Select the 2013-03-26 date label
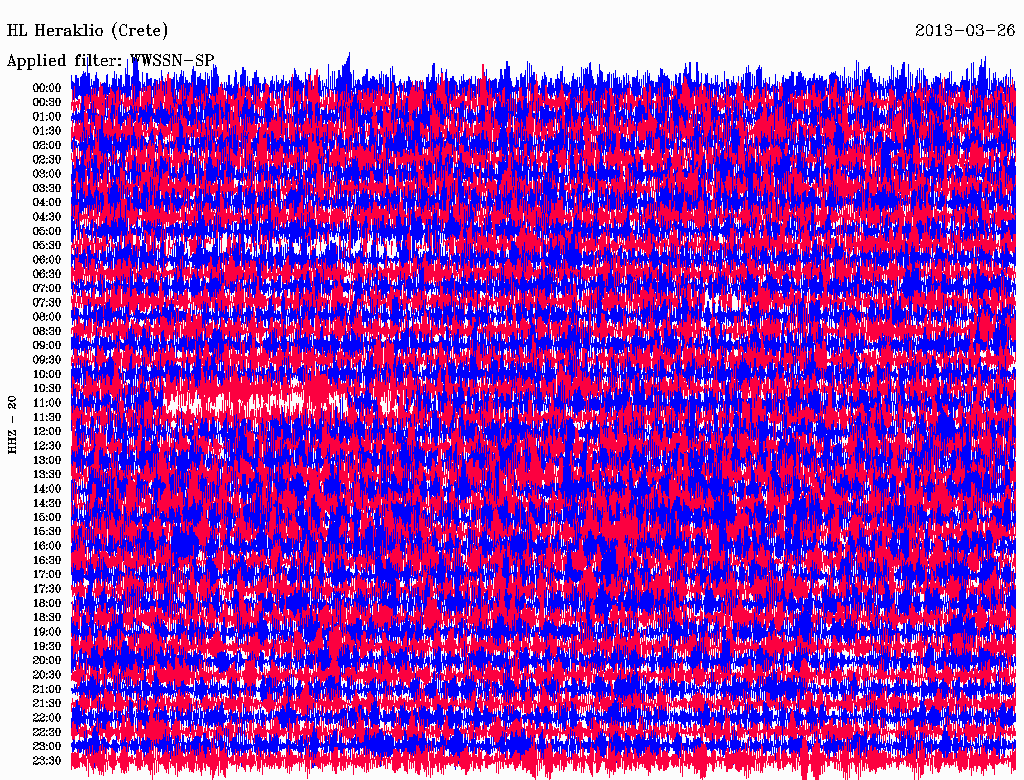Image resolution: width=1024 pixels, height=780 pixels. tap(965, 31)
